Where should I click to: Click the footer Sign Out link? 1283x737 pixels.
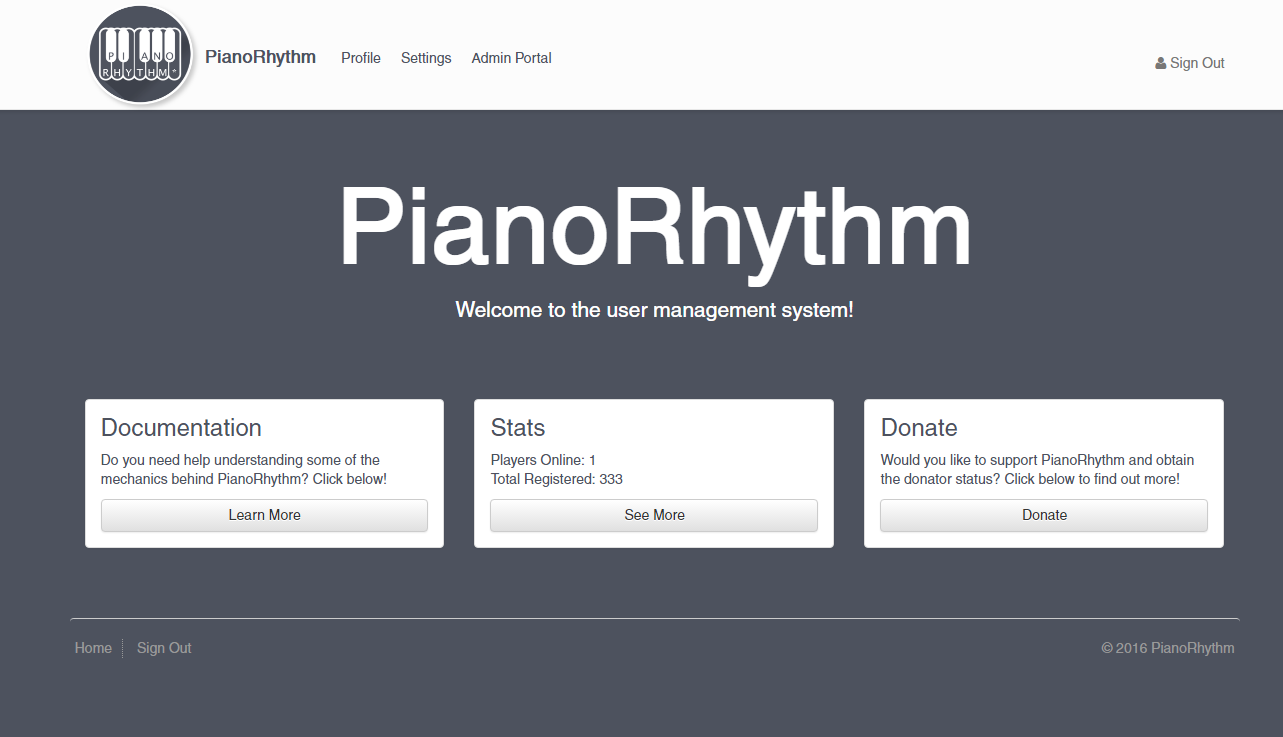click(x=164, y=648)
